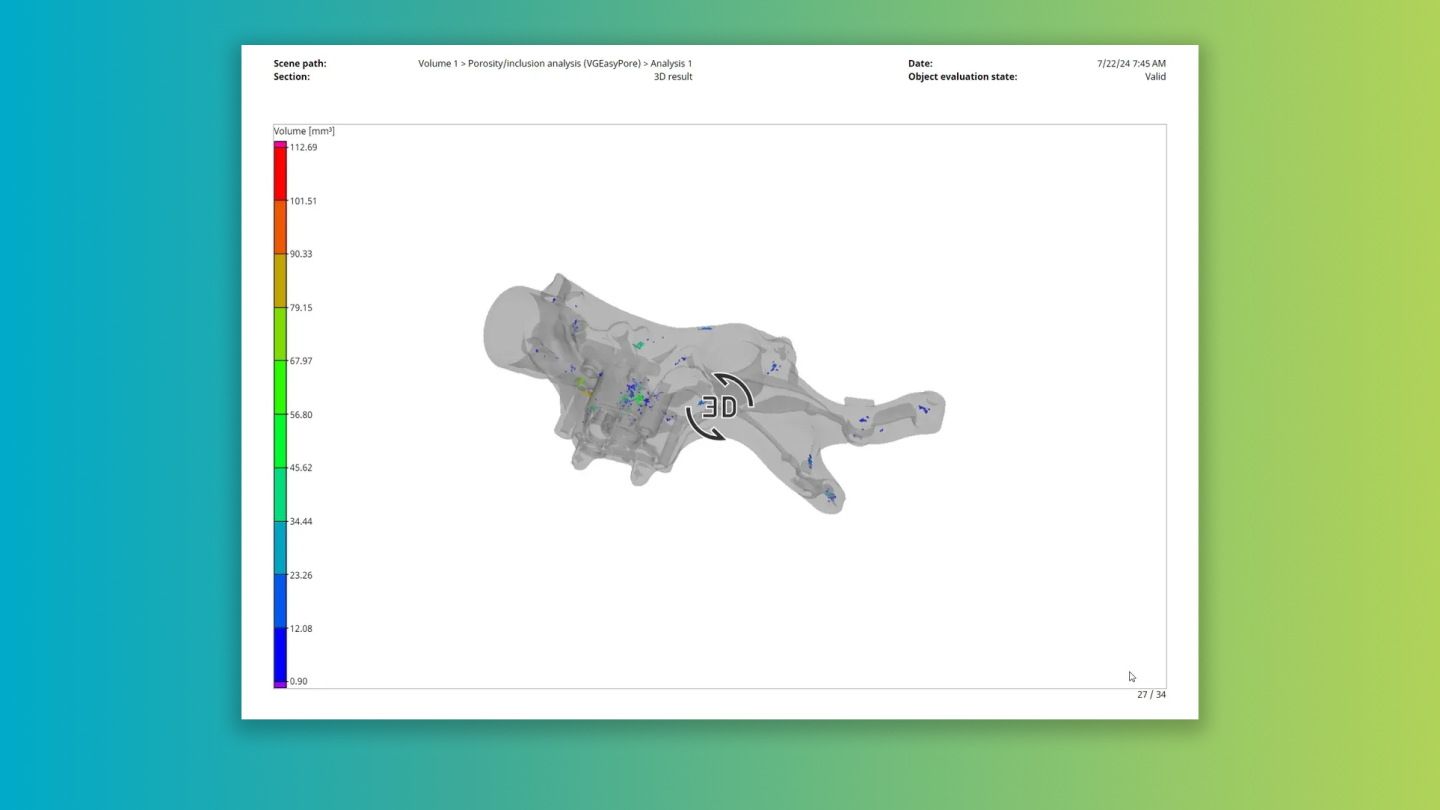Pick the dark blue color bar segment
Viewport: 1440px width, 810px height.
pyautogui.click(x=280, y=655)
